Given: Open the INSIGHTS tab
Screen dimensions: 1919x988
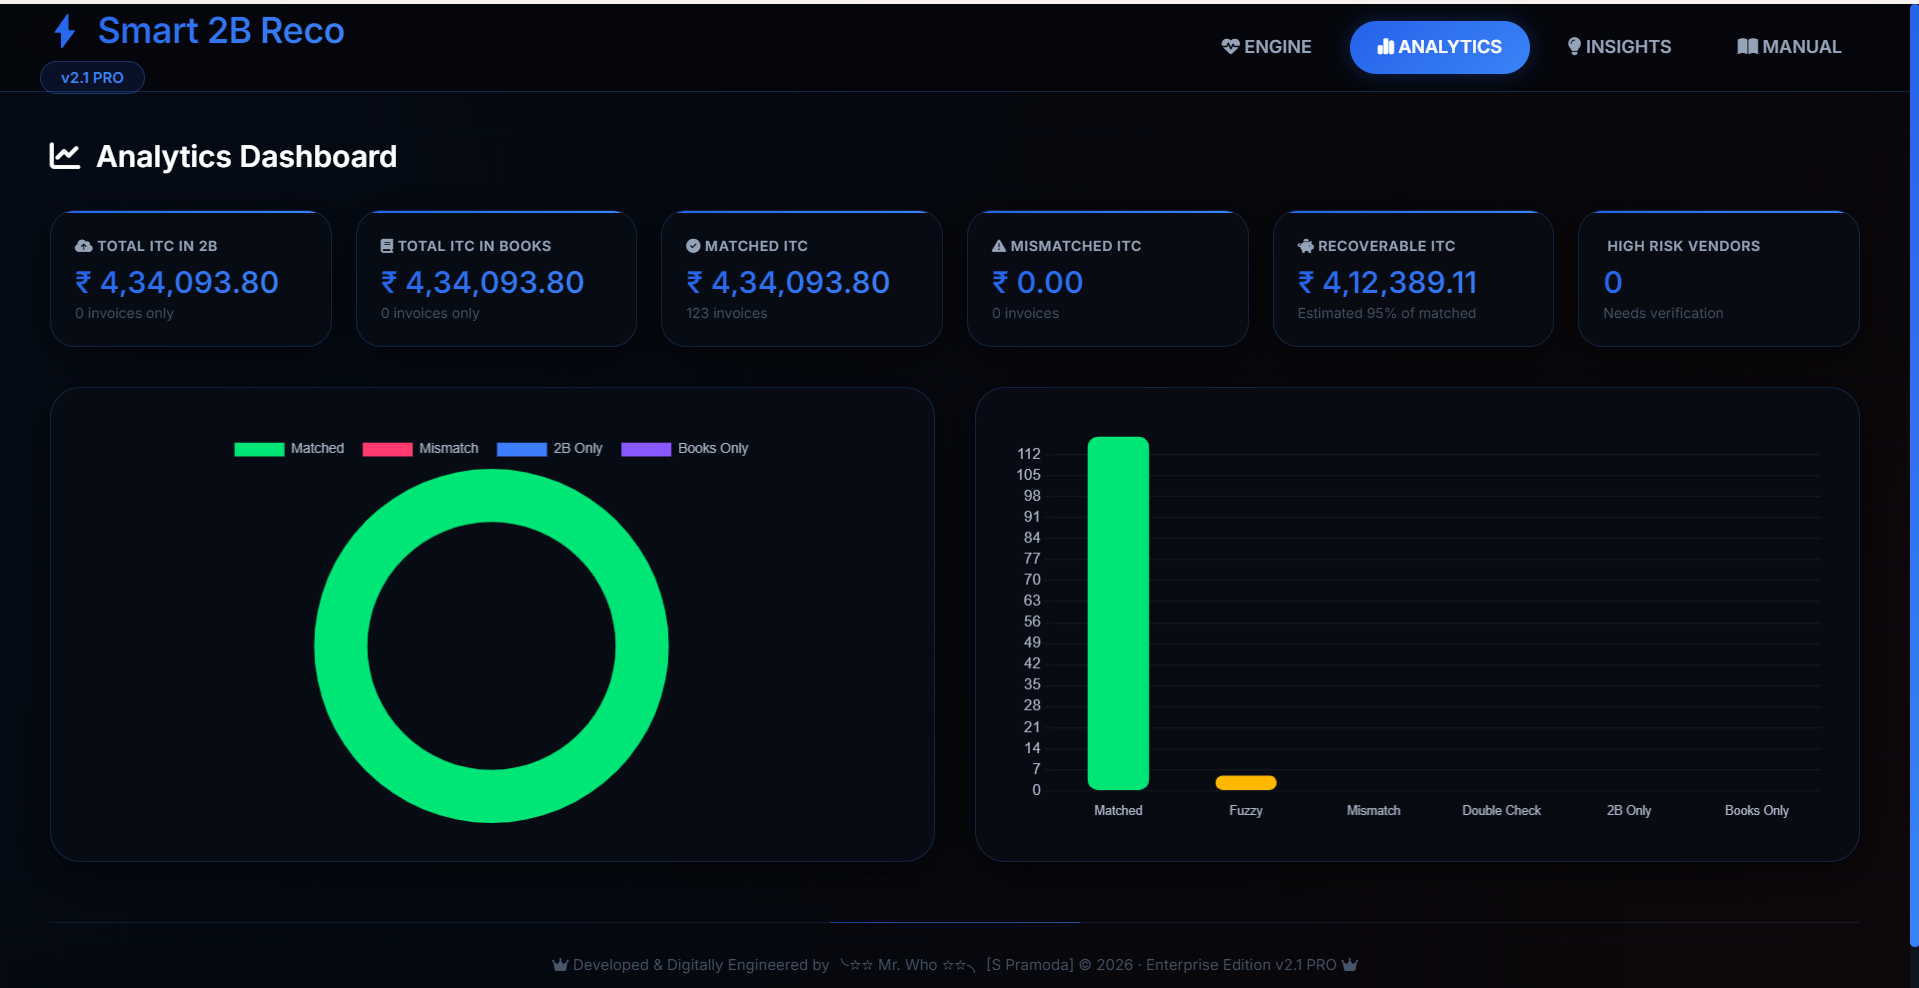Looking at the screenshot, I should point(1619,47).
